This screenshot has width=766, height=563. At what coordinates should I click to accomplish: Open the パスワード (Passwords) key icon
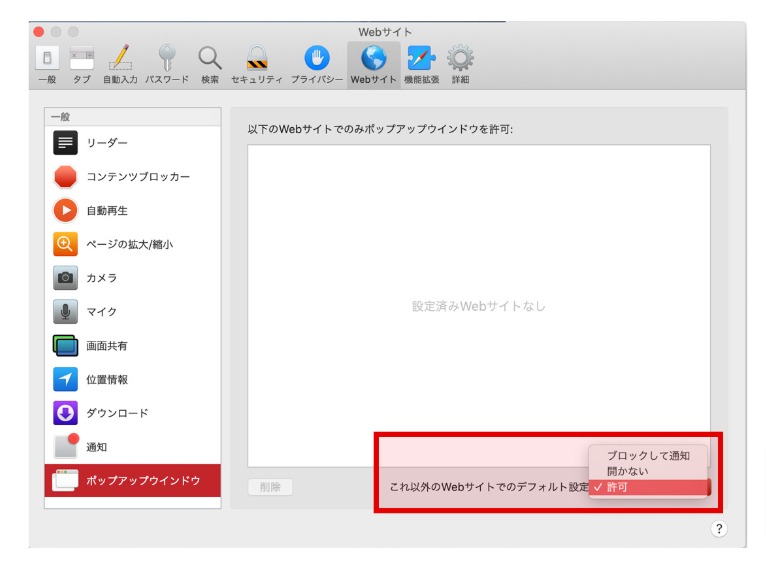coord(166,64)
